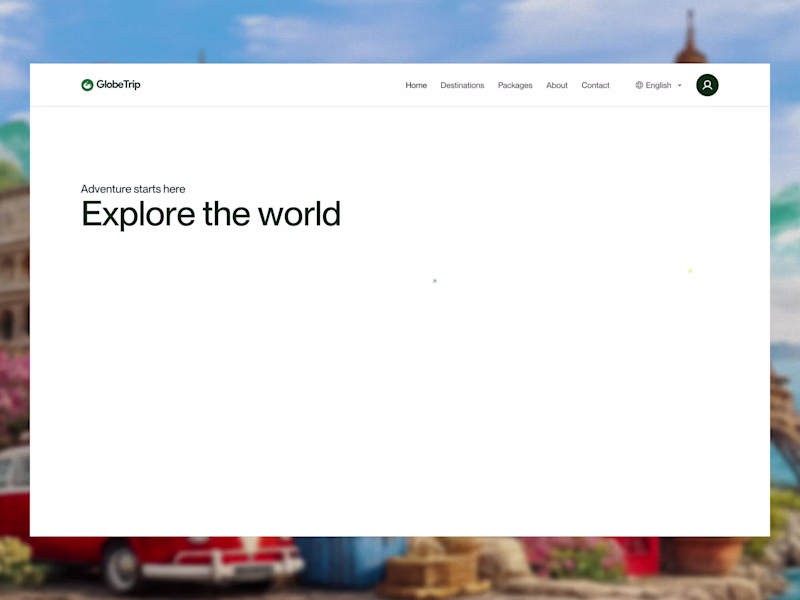
Task: Click the person icon in the dark green circle
Action: (x=707, y=85)
